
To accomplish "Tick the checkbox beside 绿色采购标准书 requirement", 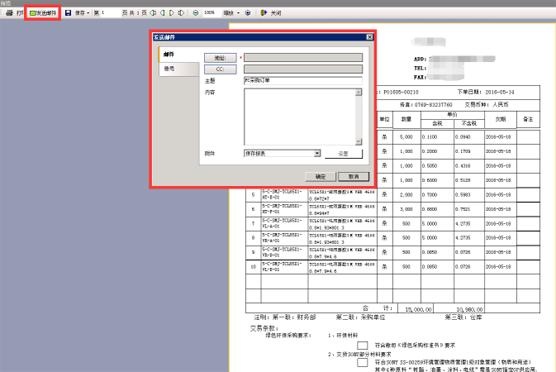I will click(362, 345).
